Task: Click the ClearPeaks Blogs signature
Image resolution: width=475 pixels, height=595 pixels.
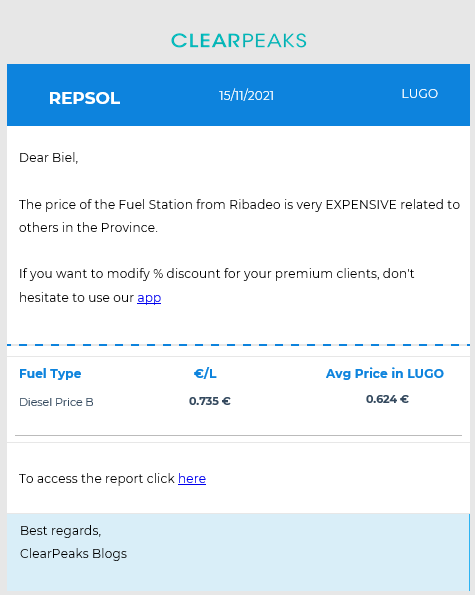Action: (73, 554)
